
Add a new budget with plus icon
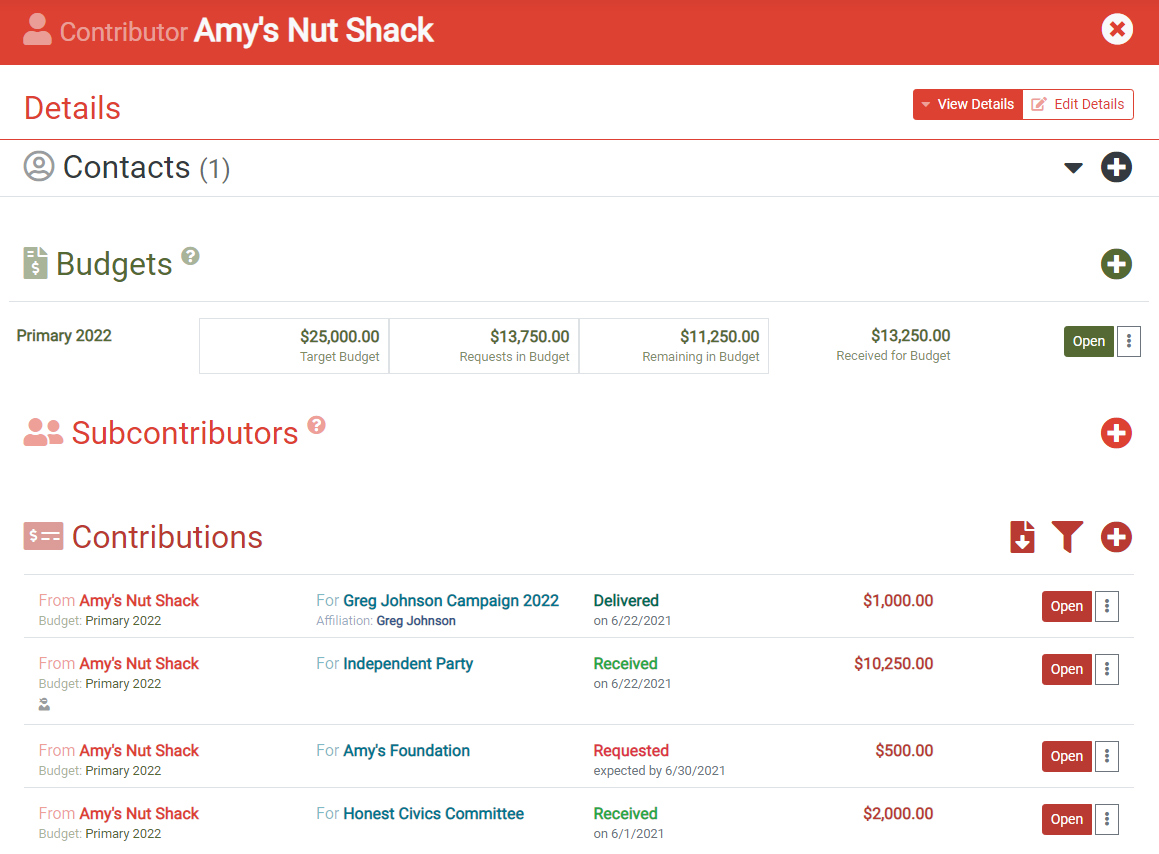pyautogui.click(x=1116, y=264)
